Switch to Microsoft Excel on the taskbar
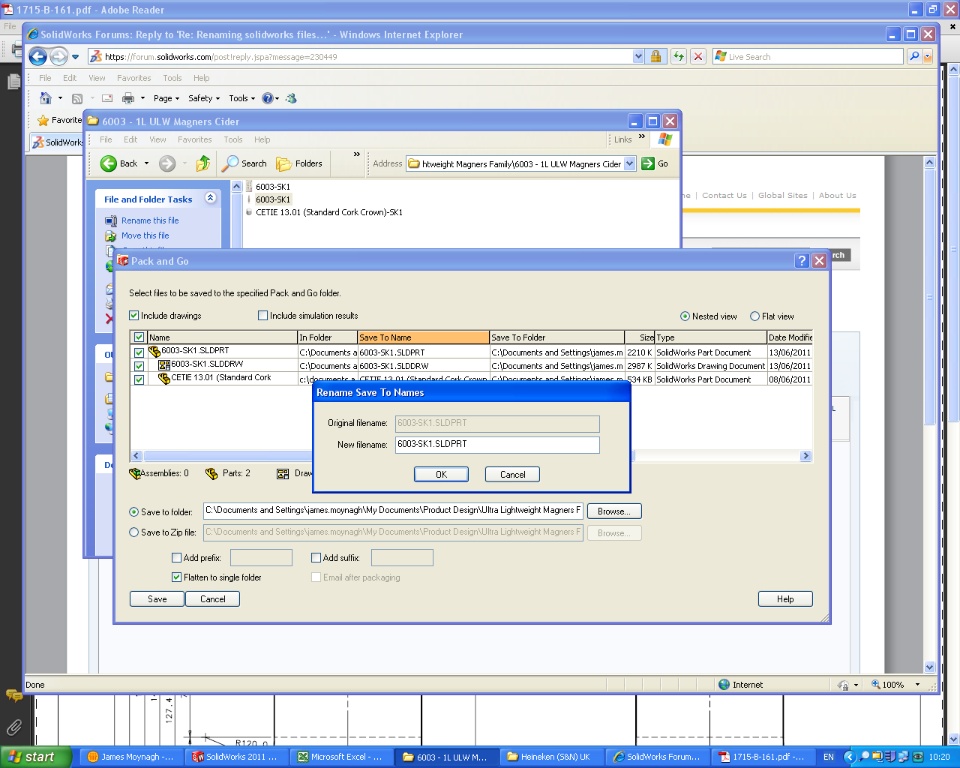The width and height of the screenshot is (960, 768). click(340, 757)
